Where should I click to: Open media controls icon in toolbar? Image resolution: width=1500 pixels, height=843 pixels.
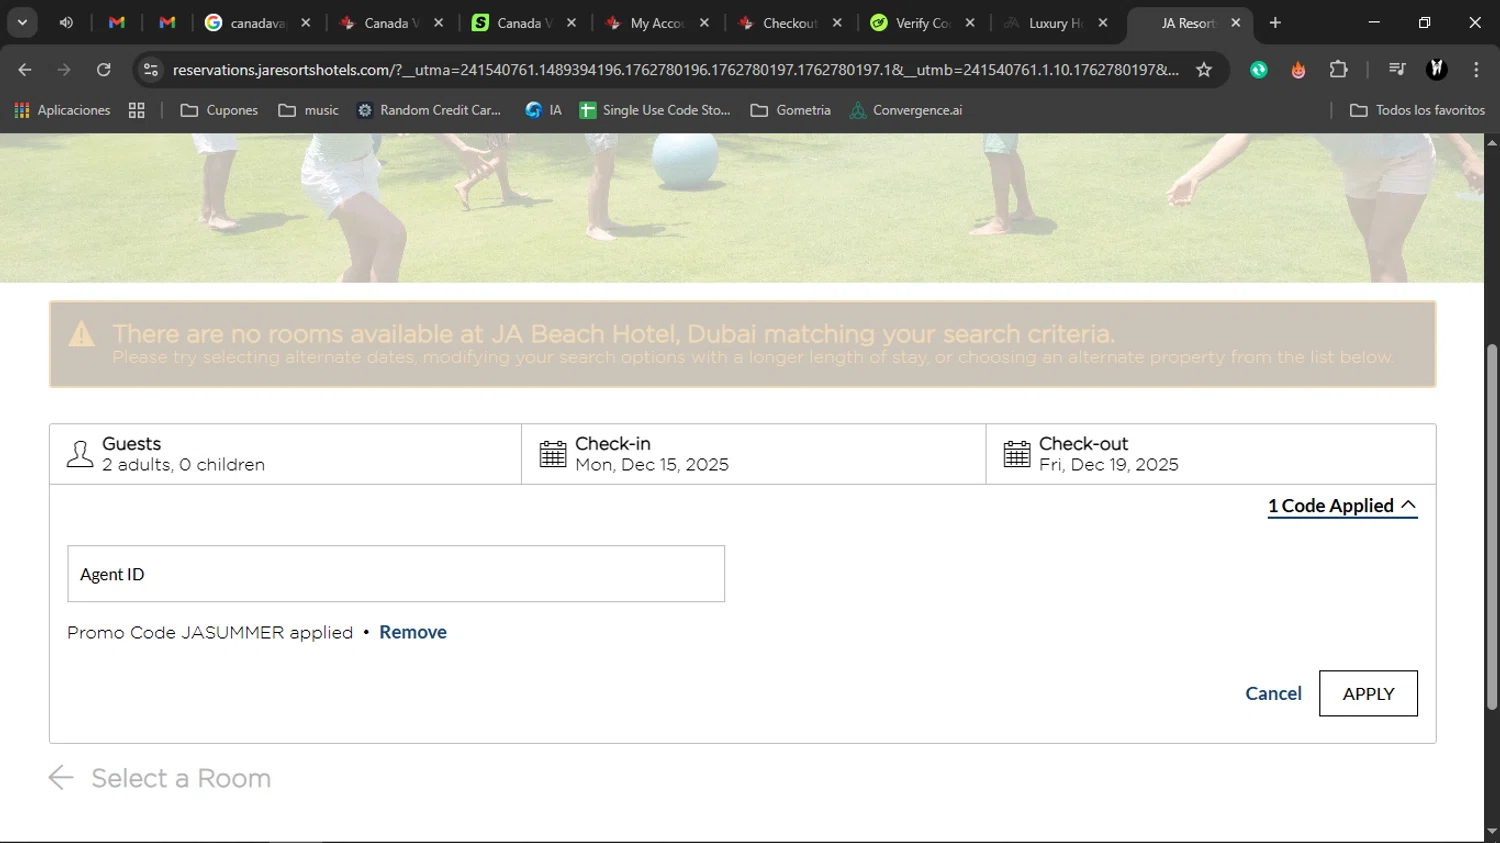tap(1397, 69)
